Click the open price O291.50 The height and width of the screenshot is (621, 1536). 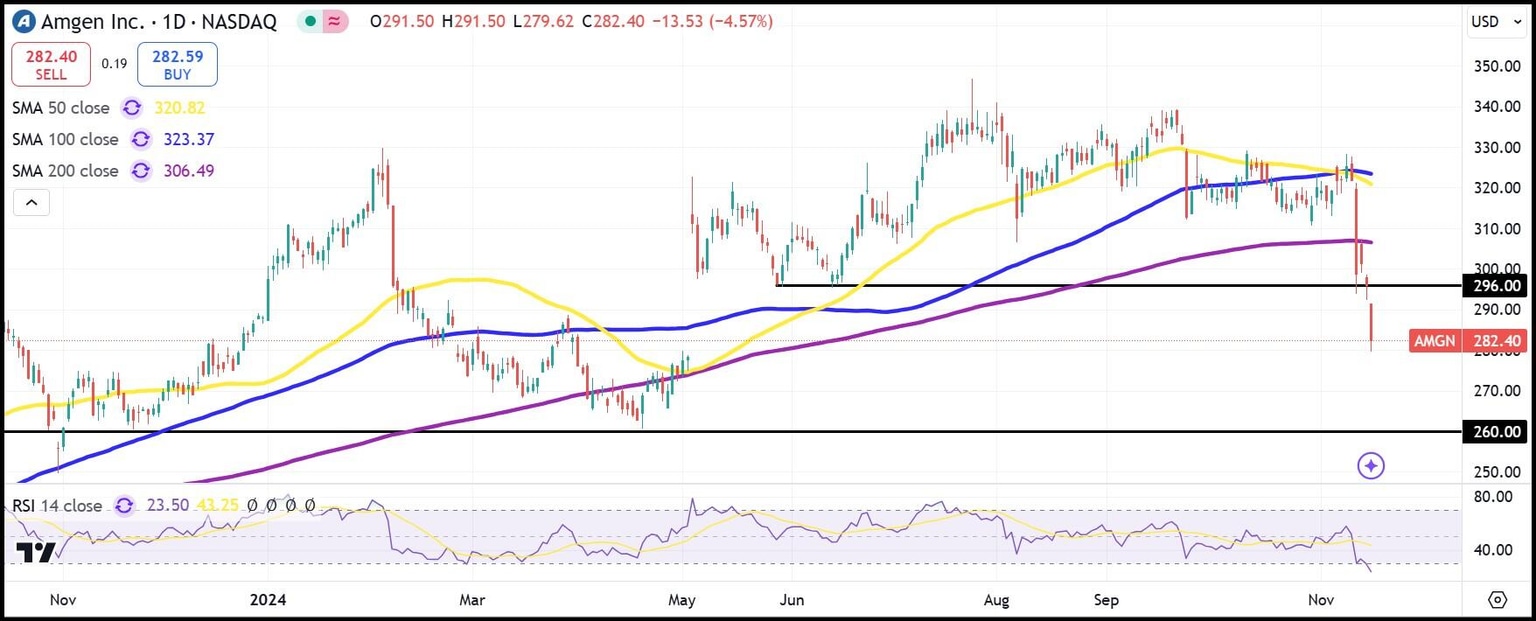[402, 21]
